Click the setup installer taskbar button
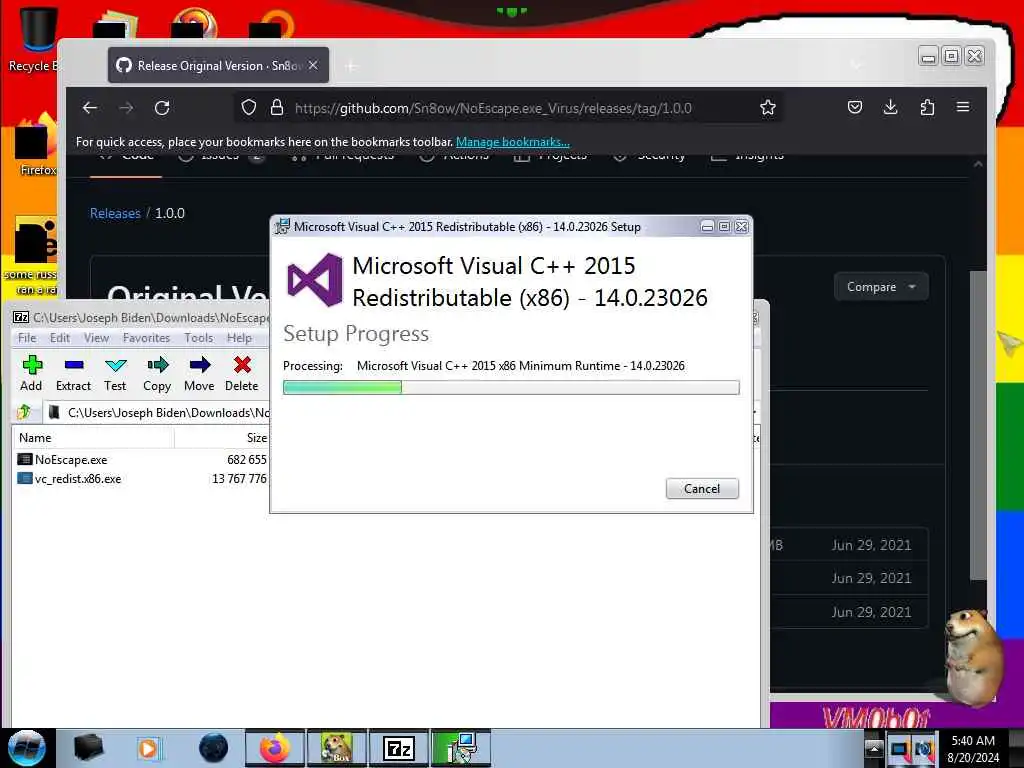This screenshot has width=1024, height=768. [461, 748]
